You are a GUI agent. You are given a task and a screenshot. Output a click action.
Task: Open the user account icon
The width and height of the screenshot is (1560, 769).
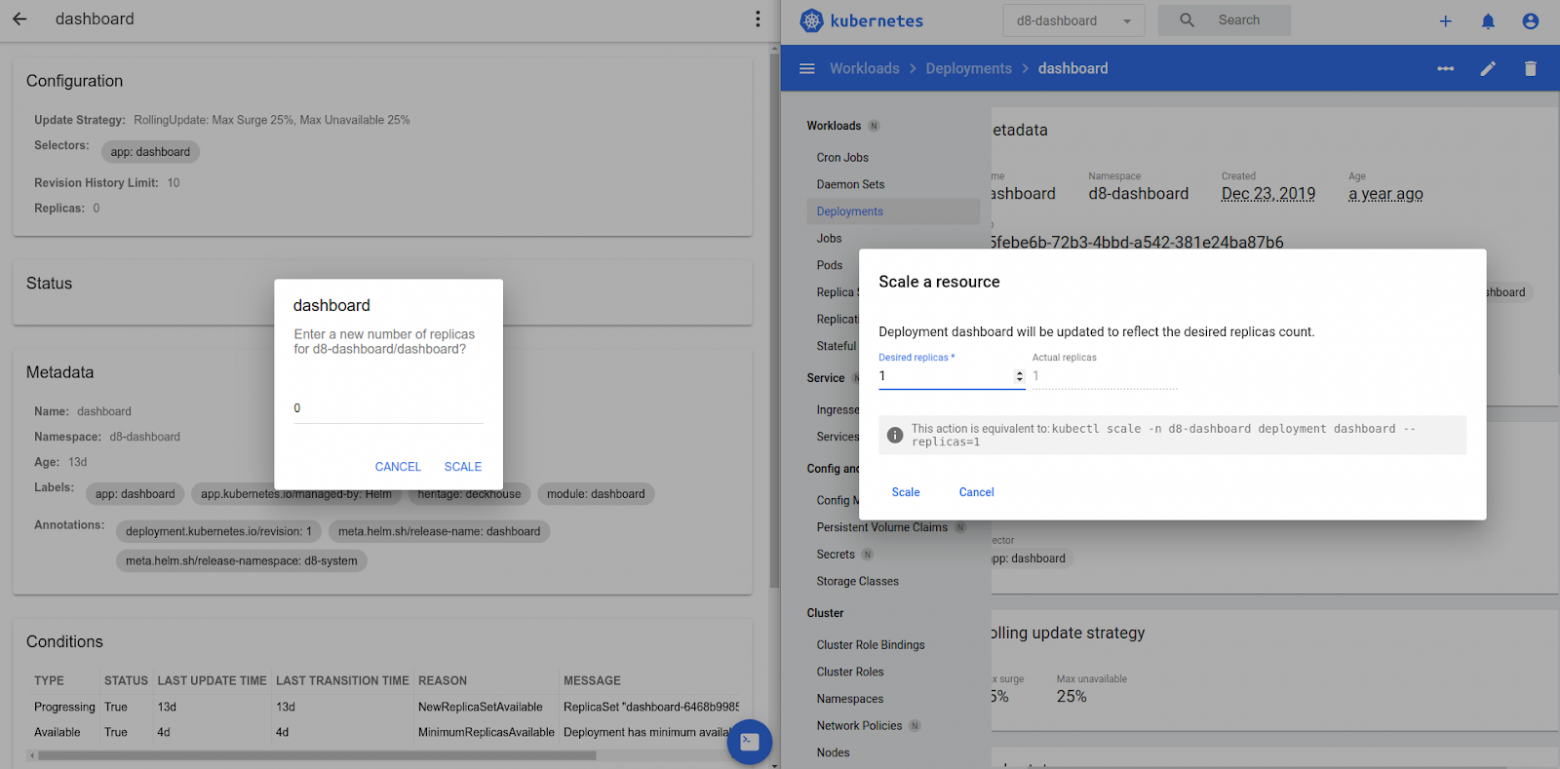(x=1530, y=21)
